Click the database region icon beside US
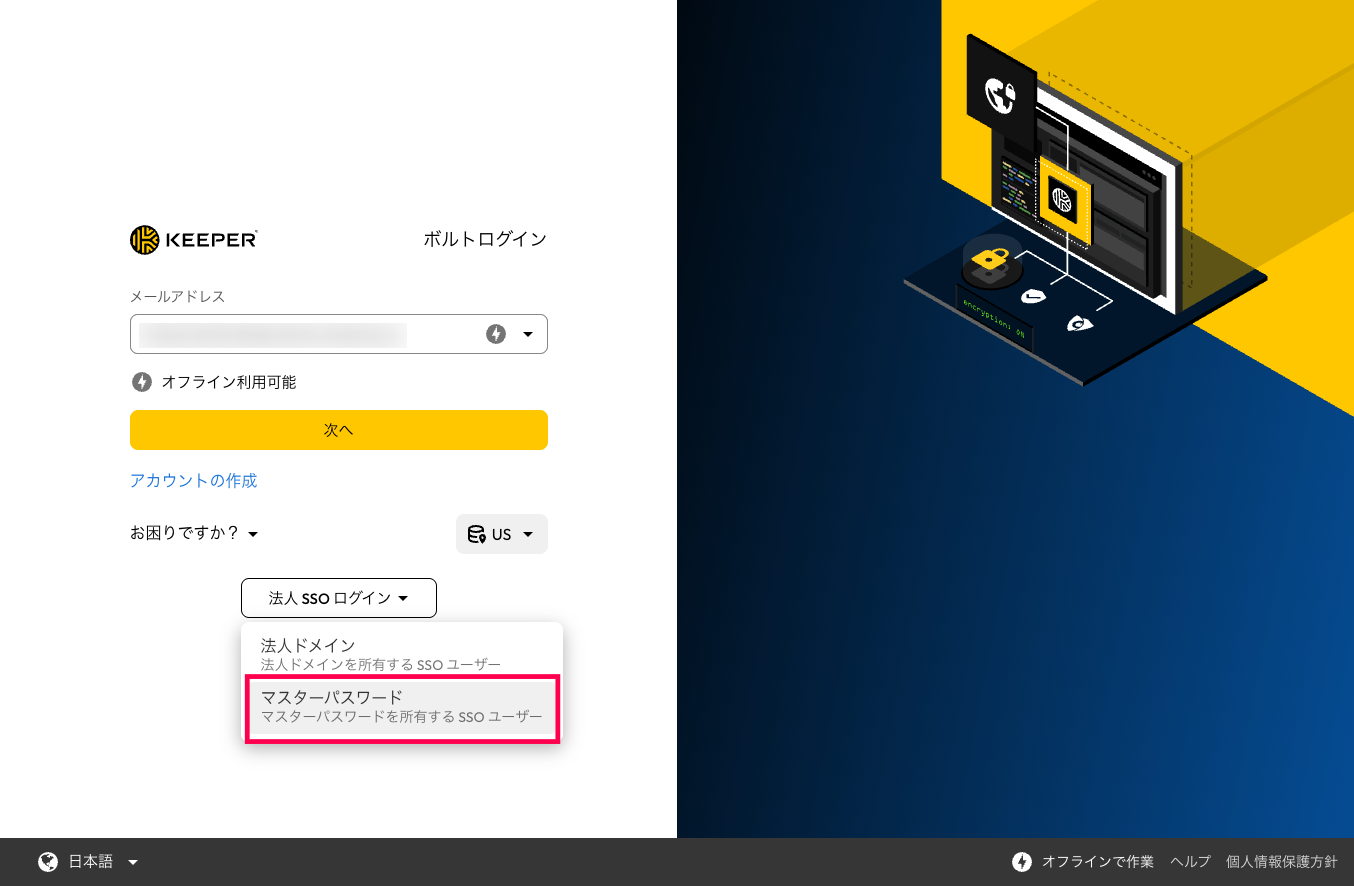Viewport: 1354px width, 886px height. (x=474, y=533)
